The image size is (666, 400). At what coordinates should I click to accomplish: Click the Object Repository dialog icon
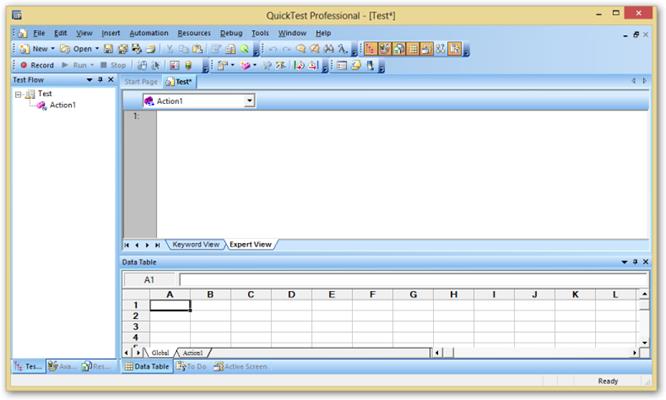click(341, 65)
